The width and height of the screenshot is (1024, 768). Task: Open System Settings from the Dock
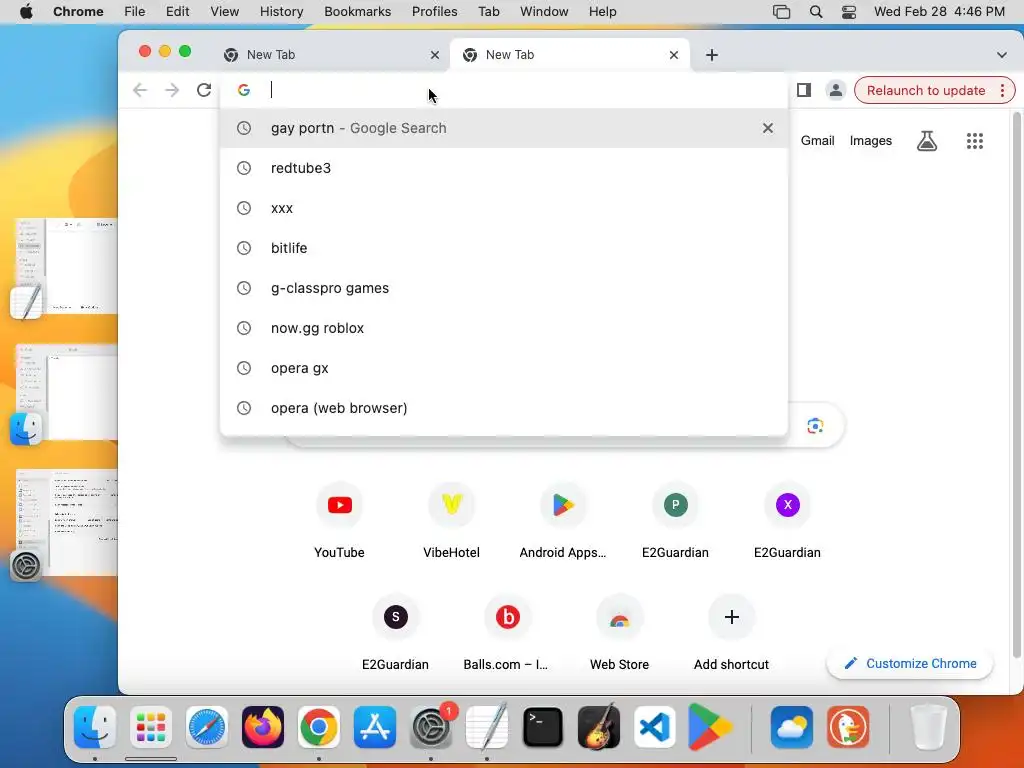tap(431, 727)
